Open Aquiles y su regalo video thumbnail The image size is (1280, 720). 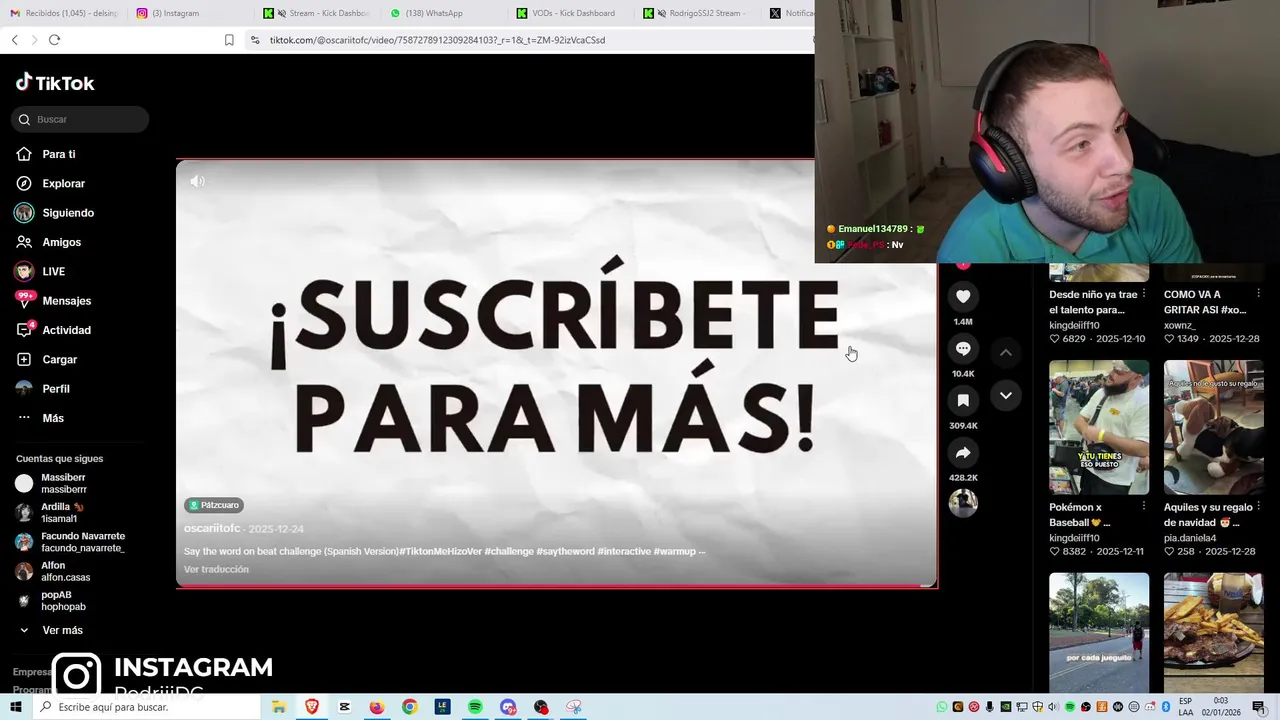1214,427
